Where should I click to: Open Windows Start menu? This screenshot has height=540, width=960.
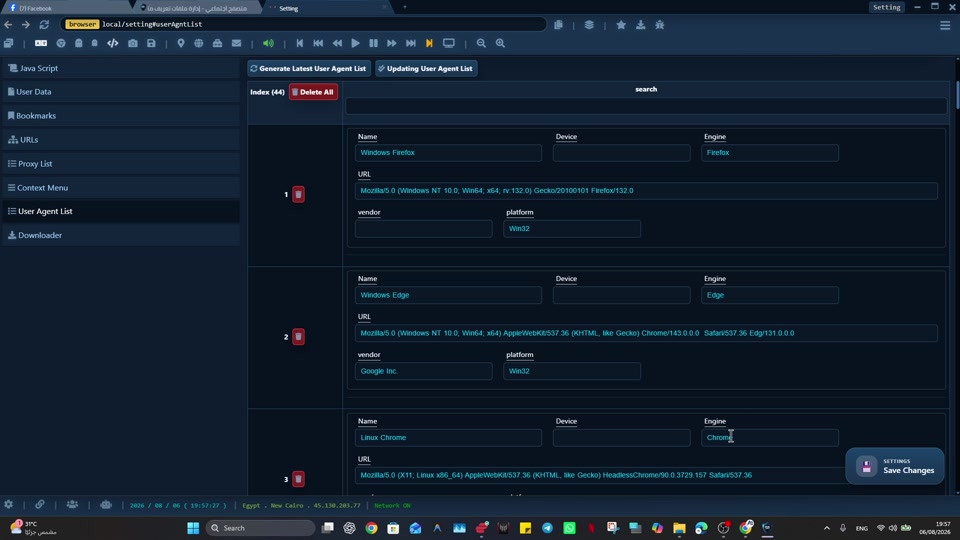tap(193, 528)
